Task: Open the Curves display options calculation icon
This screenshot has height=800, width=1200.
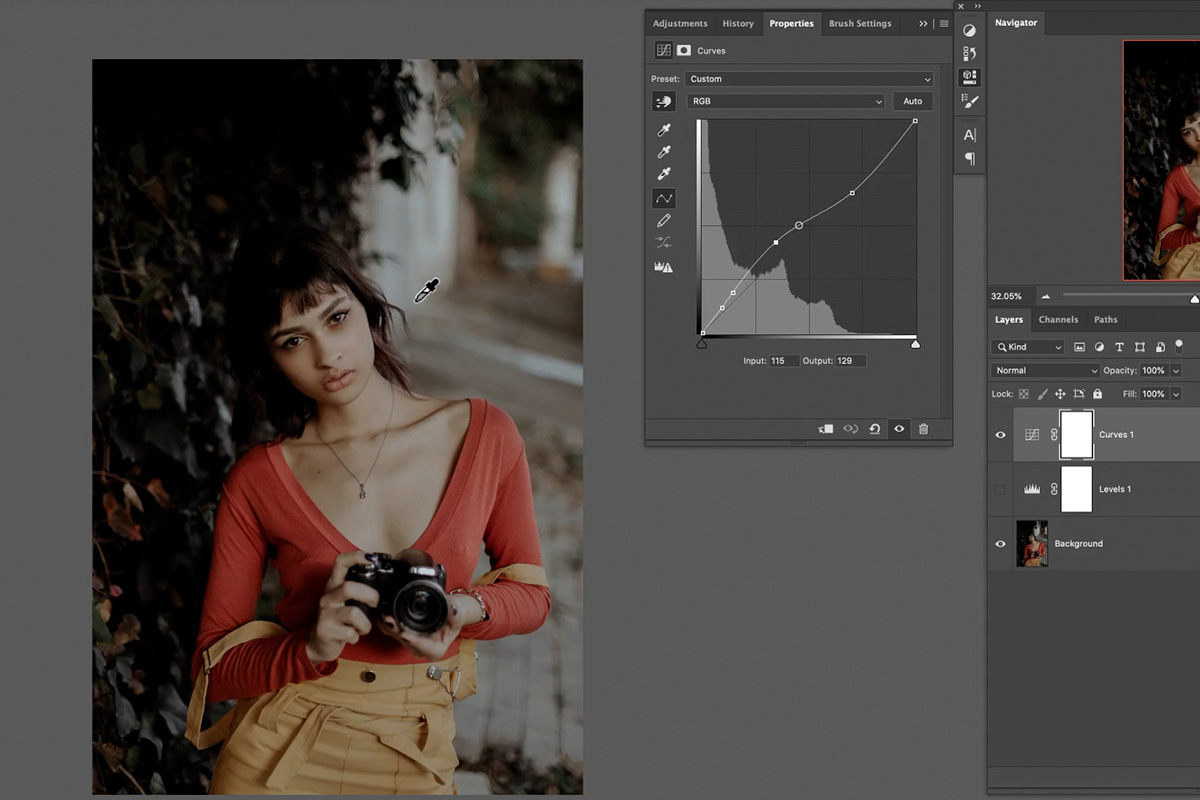Action: pos(663,266)
